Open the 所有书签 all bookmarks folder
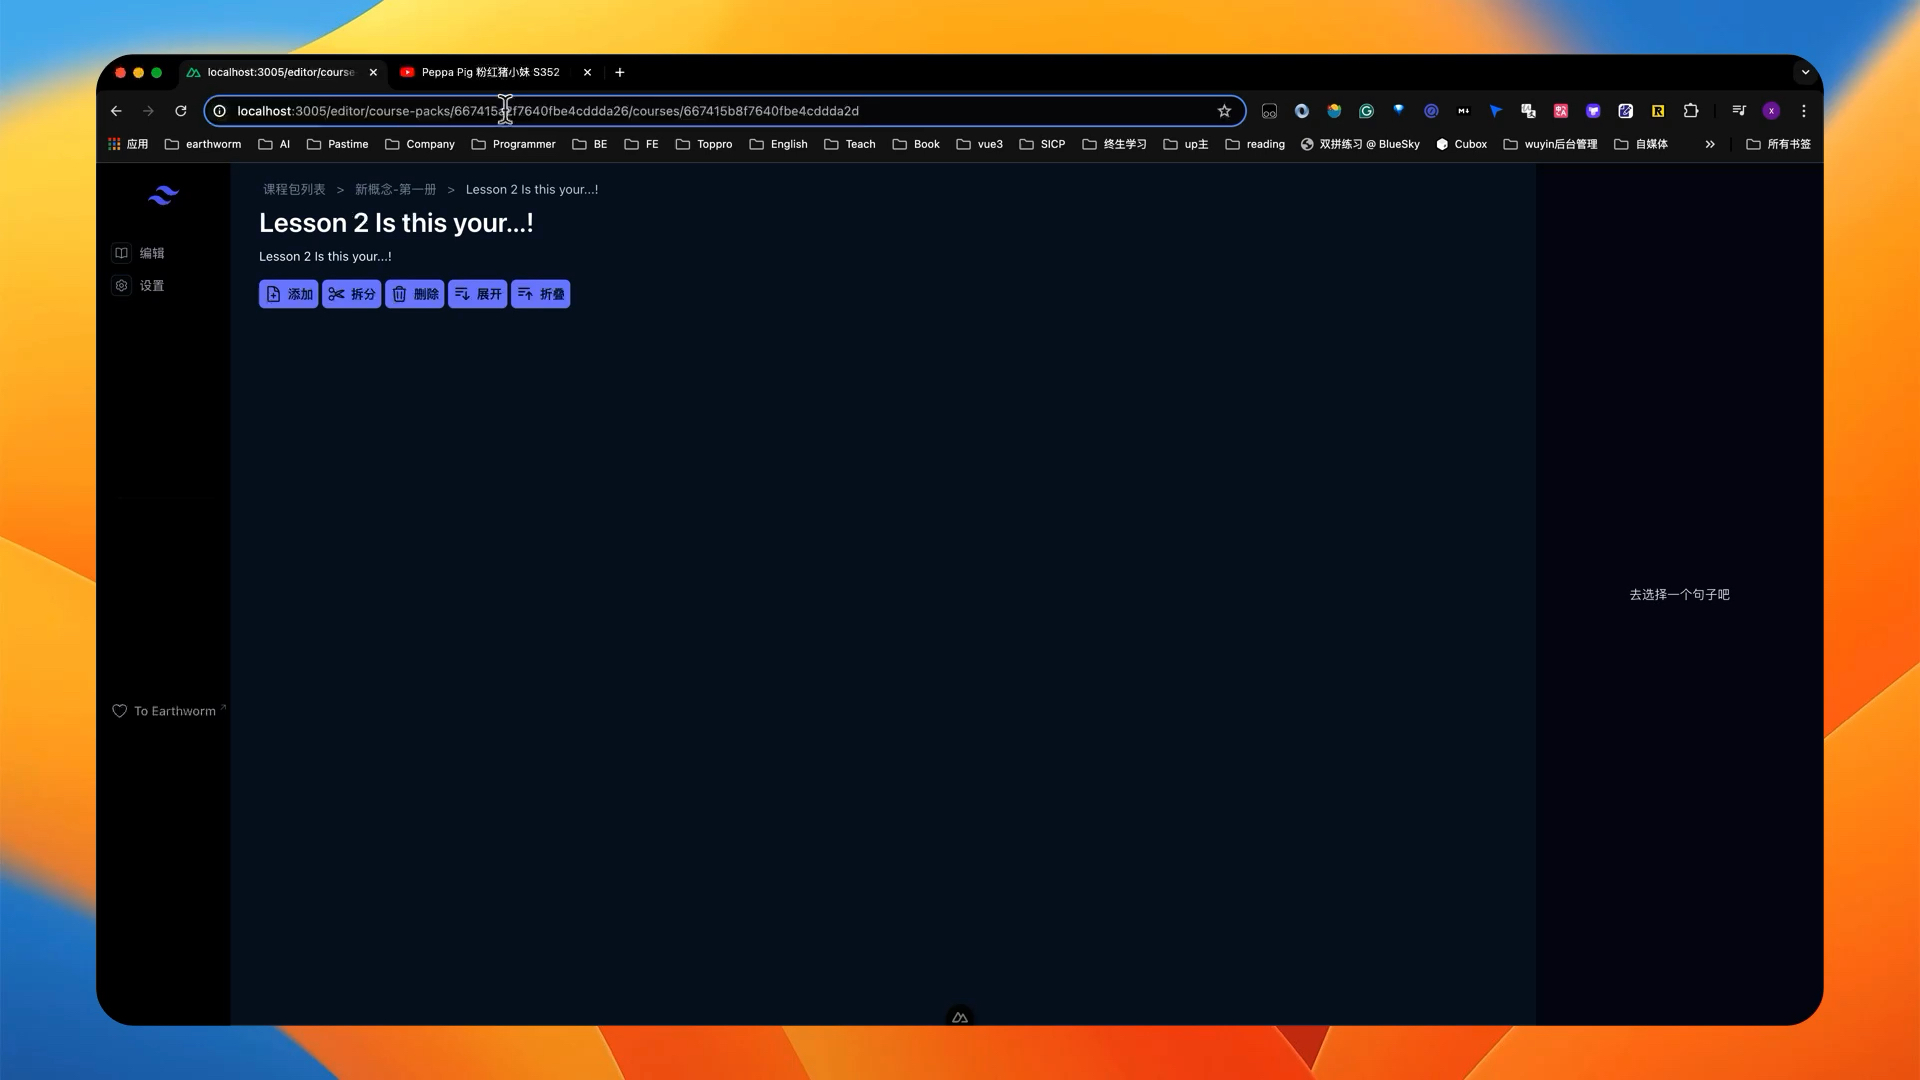The height and width of the screenshot is (1080, 1920). point(1778,144)
